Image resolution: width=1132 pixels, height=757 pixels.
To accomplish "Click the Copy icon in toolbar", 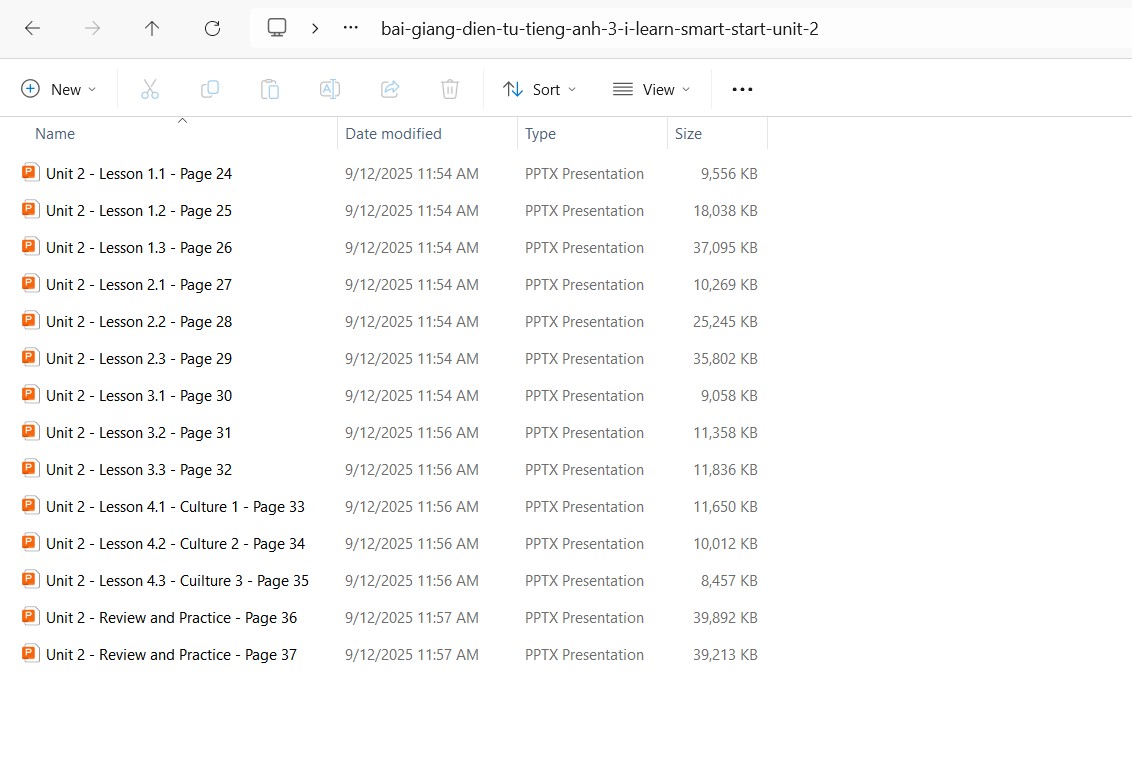I will tap(210, 89).
